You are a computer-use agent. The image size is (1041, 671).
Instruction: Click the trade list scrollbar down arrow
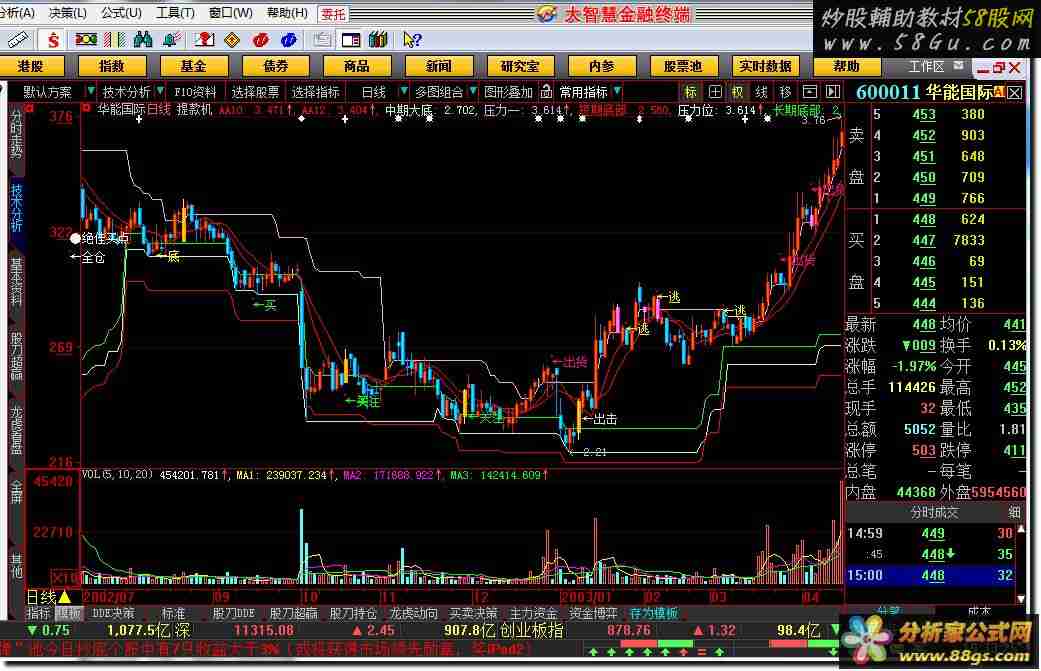point(1022,598)
